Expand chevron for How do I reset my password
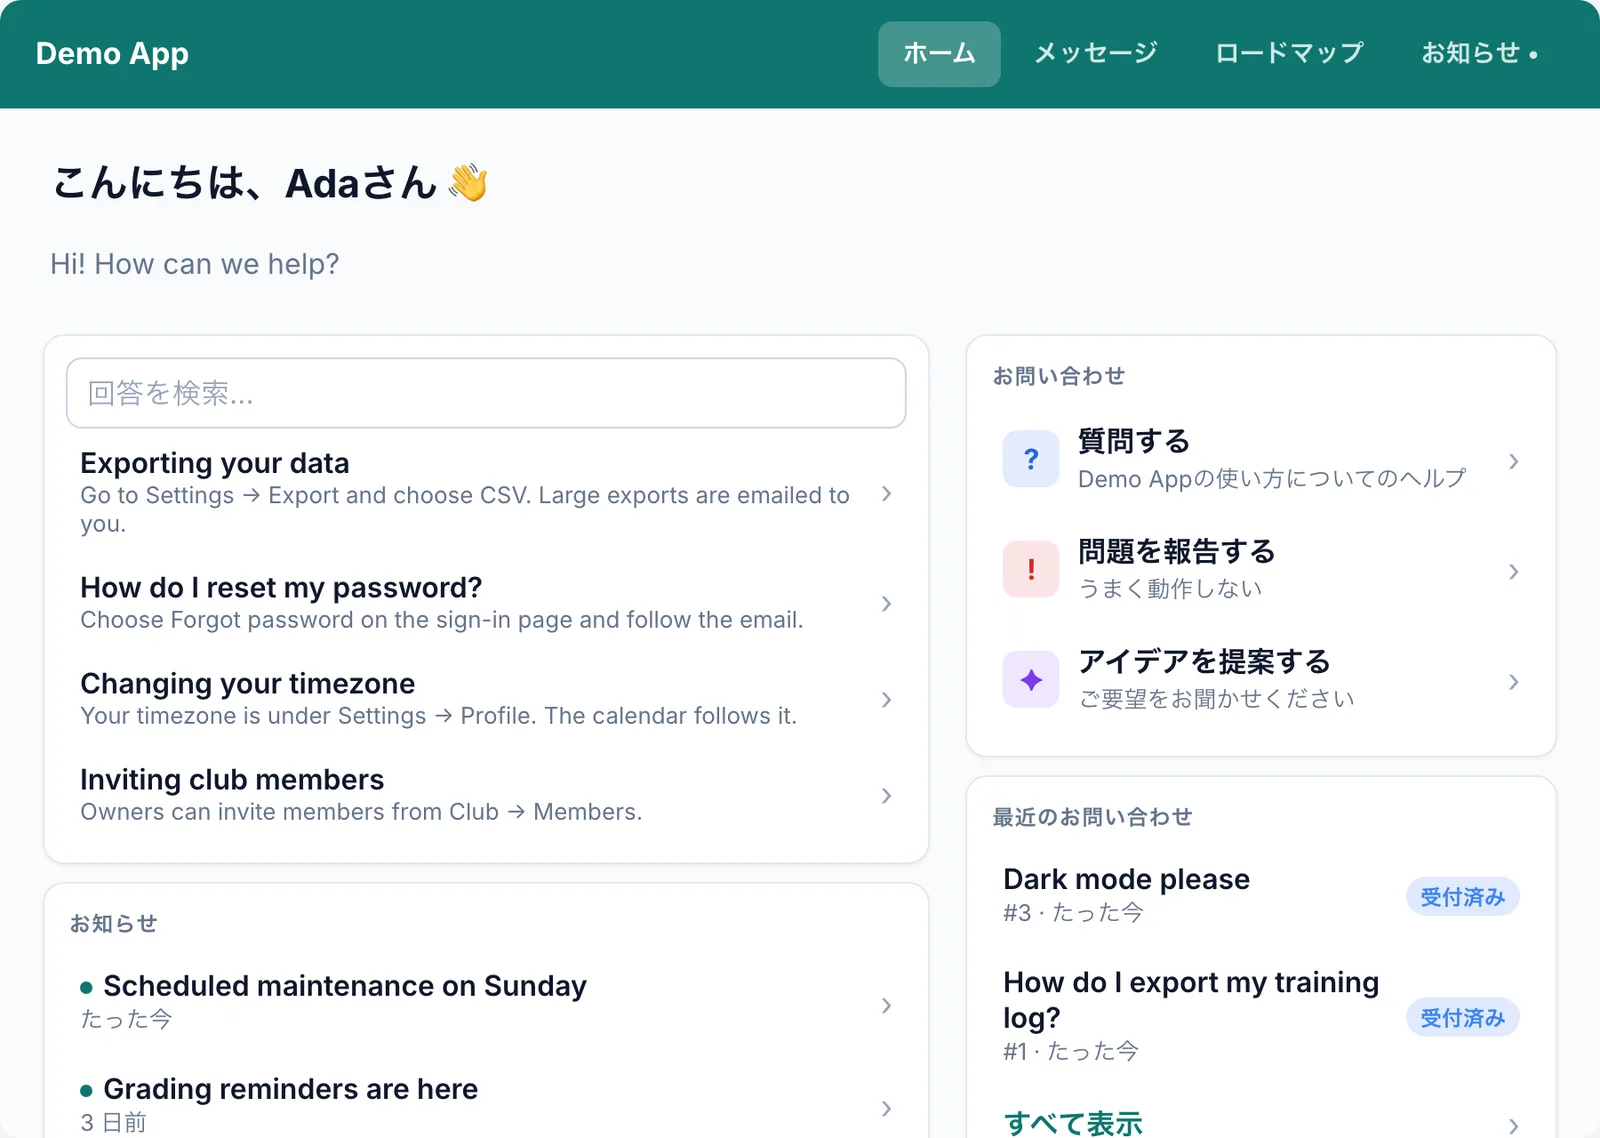This screenshot has height=1138, width=1600. pos(886,604)
